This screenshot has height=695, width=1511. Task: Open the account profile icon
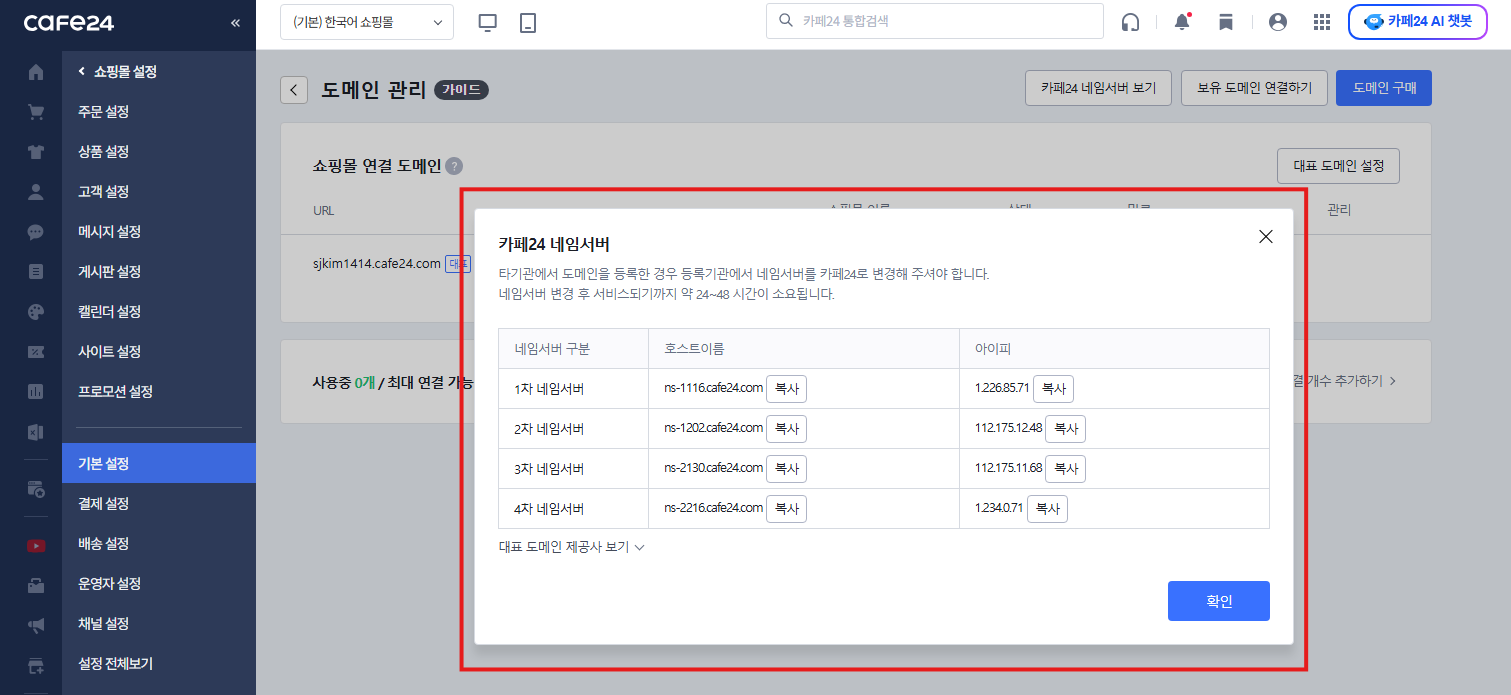click(1277, 22)
